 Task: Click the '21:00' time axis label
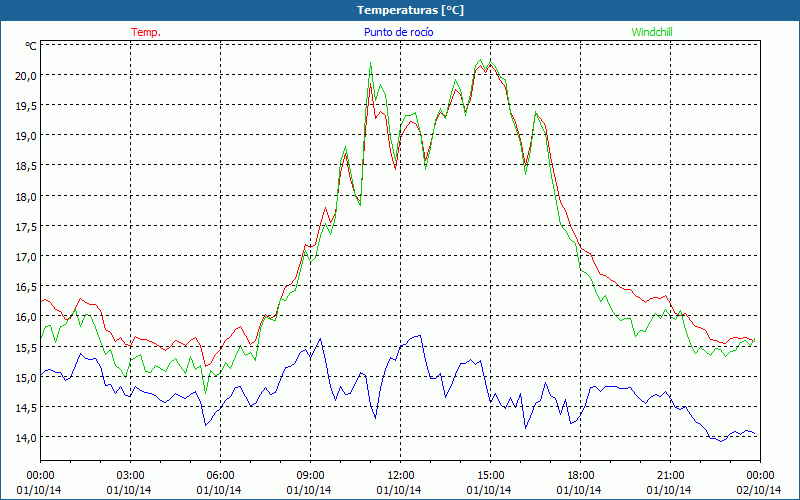670,476
